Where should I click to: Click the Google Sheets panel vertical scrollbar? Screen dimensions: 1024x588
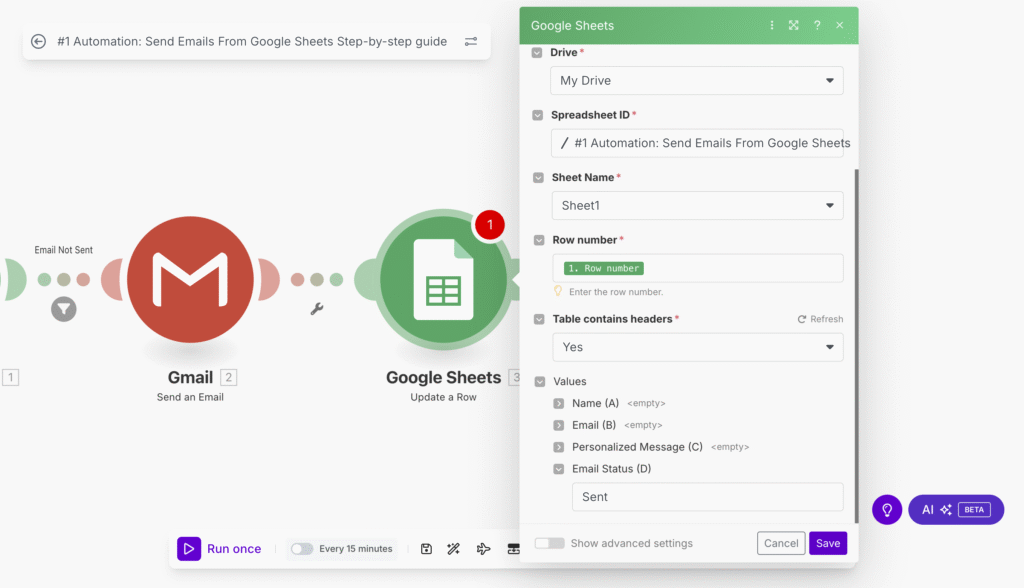click(x=856, y=346)
